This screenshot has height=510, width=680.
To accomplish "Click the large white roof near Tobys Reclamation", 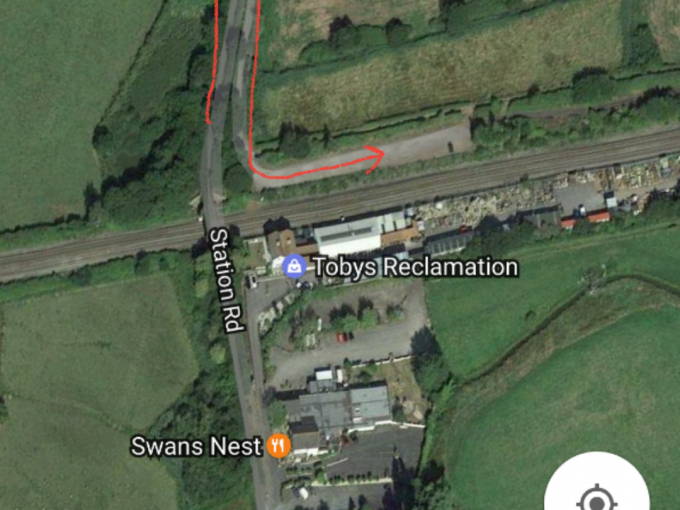I will (348, 237).
